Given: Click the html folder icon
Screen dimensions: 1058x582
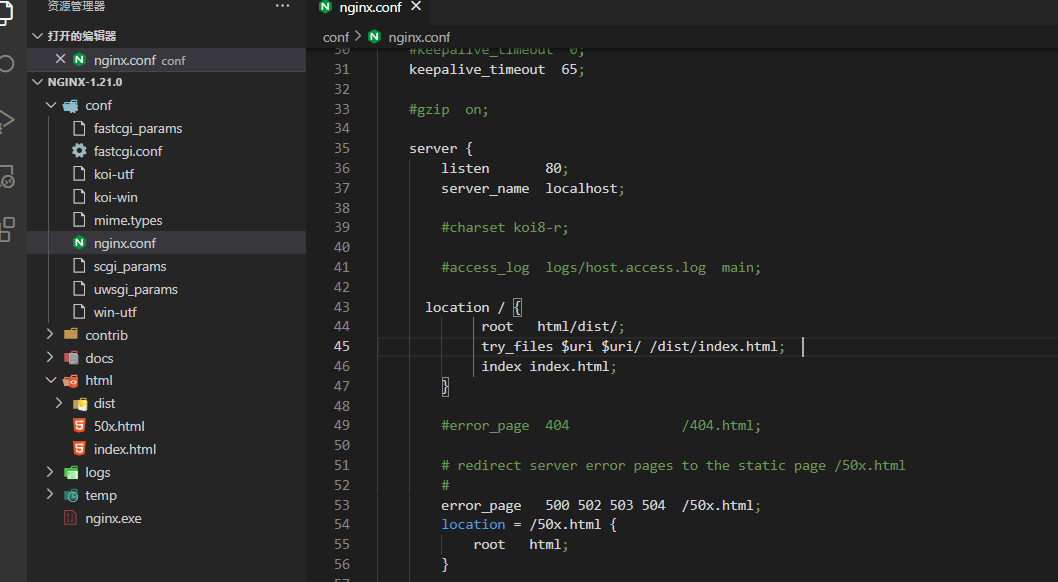Looking at the screenshot, I should coord(70,381).
